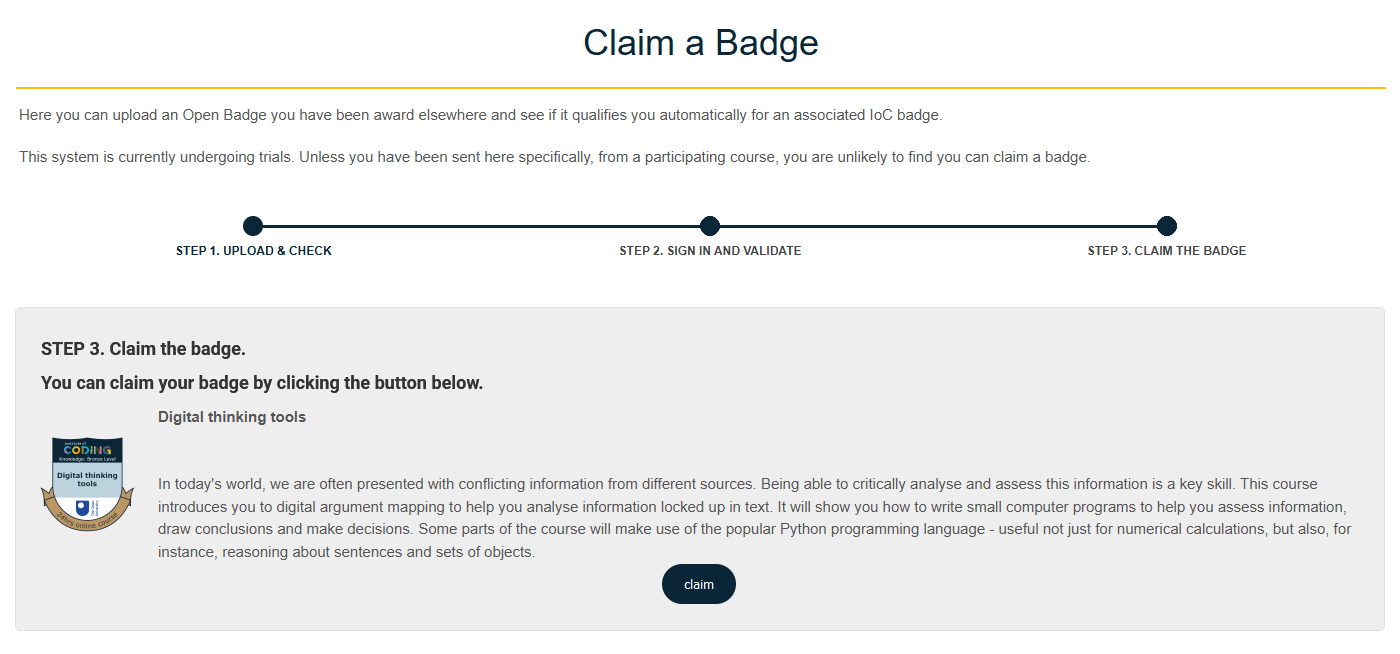Select the Step 3 circle marker
Screen dimensions: 1400x654
pyautogui.click(x=1166, y=226)
